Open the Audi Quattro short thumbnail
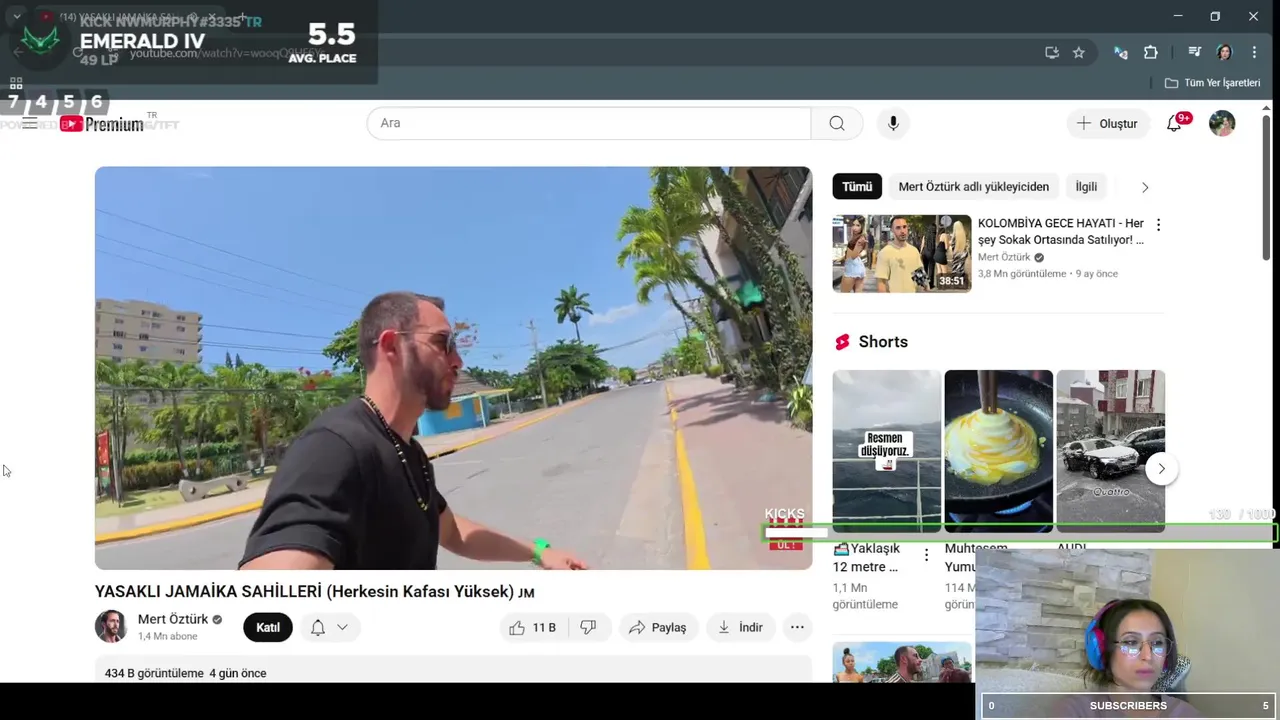 (1111, 451)
